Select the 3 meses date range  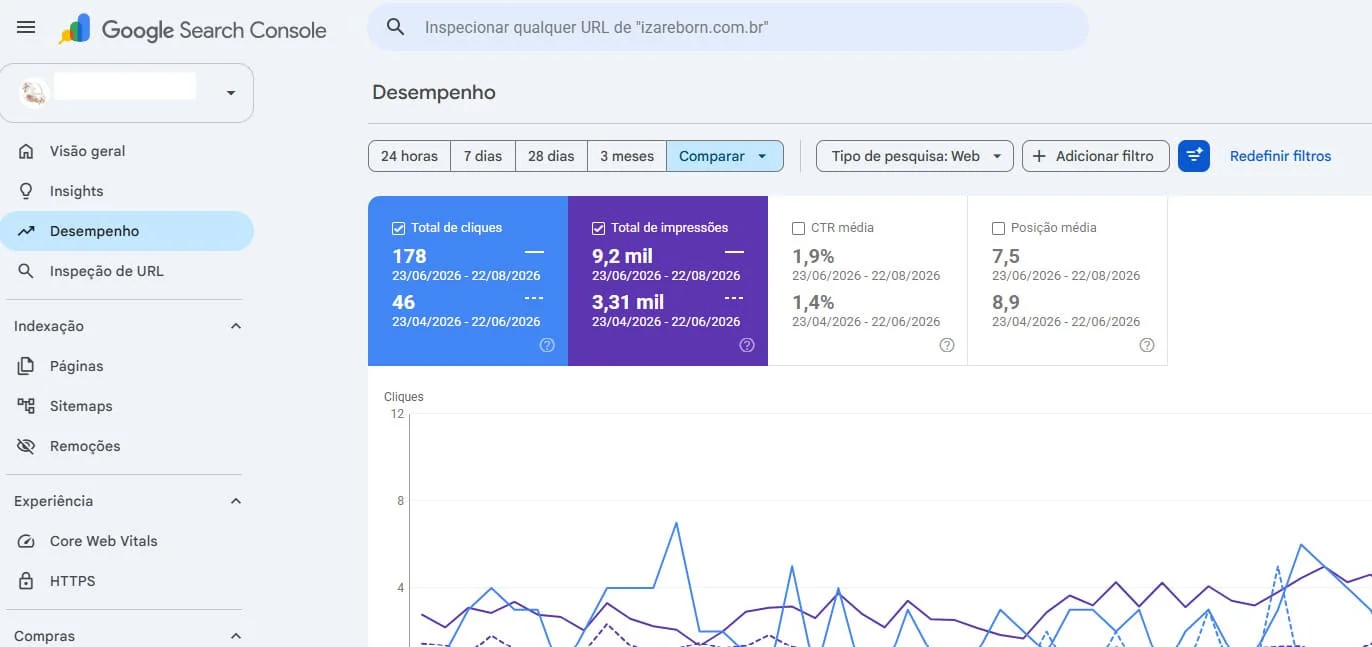(x=627, y=156)
